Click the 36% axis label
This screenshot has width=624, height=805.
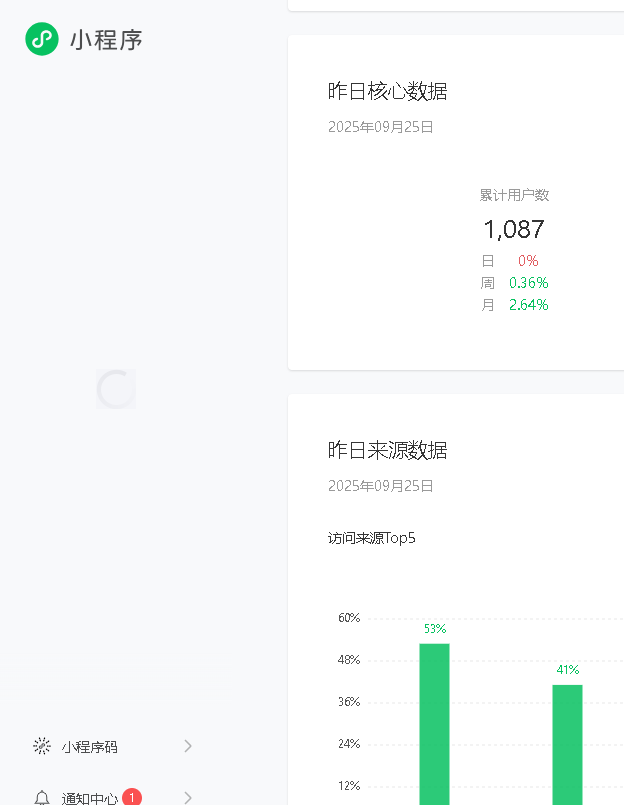tap(349, 702)
